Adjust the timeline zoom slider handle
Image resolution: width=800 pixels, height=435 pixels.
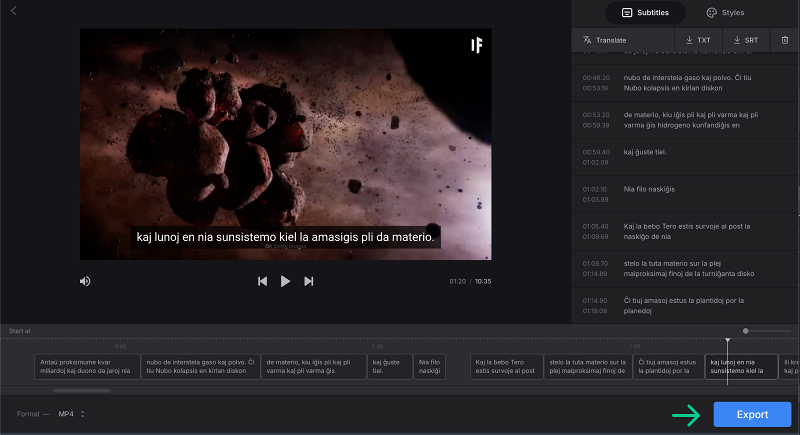745,331
